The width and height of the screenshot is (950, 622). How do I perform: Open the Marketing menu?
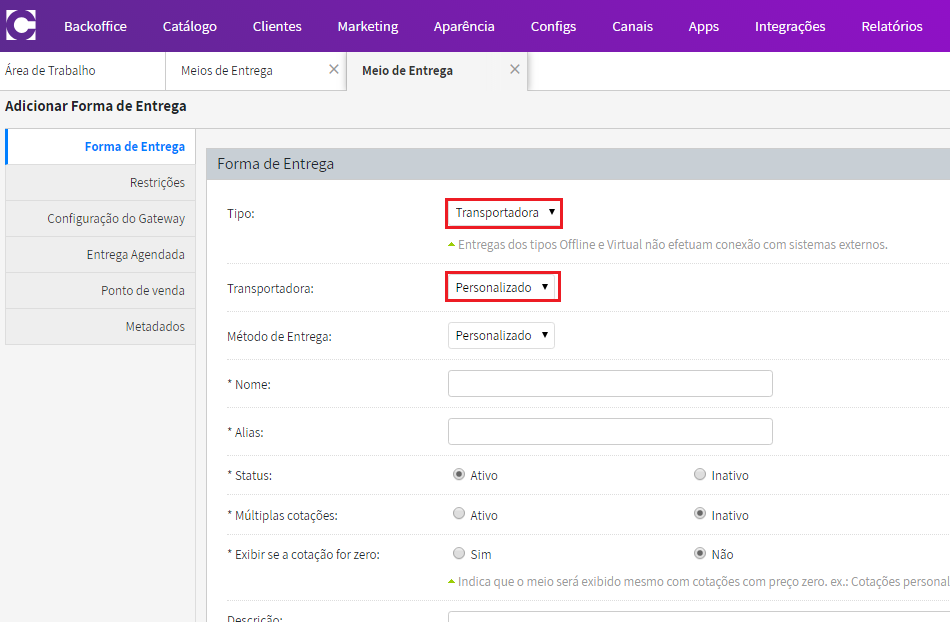tap(368, 26)
